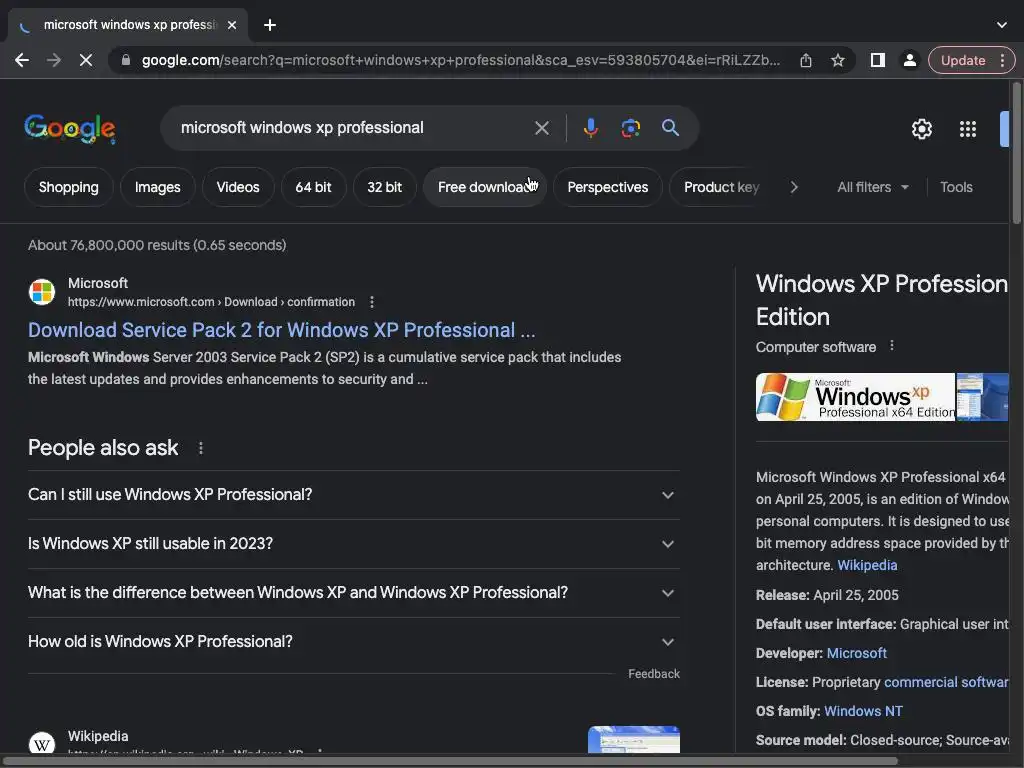Screen dimensions: 1024x768
Task: Clear the search box text
Action: point(541,128)
